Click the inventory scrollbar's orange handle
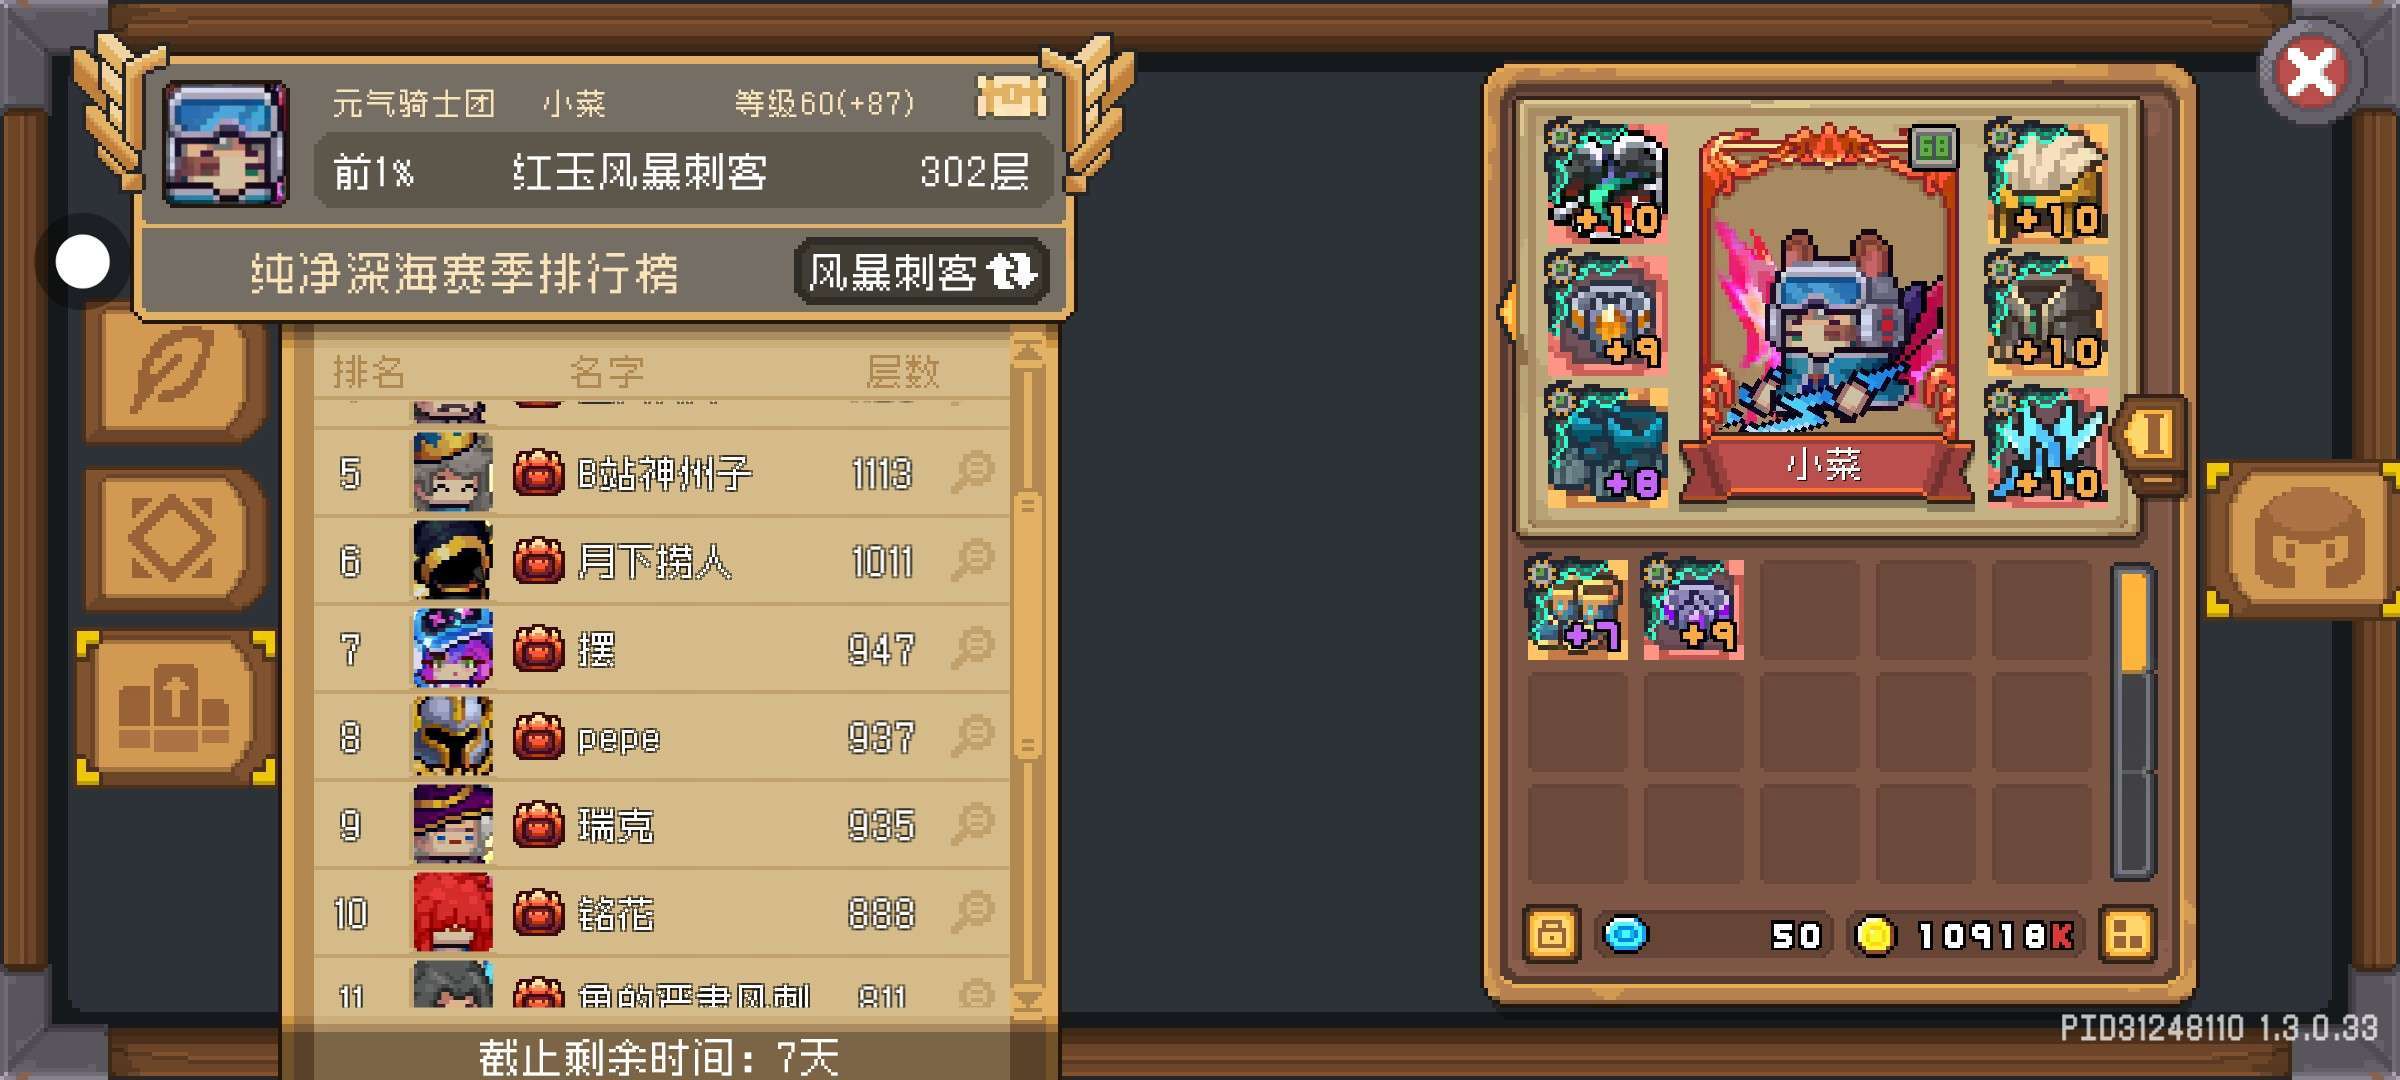2400x1080 pixels. (2133, 622)
